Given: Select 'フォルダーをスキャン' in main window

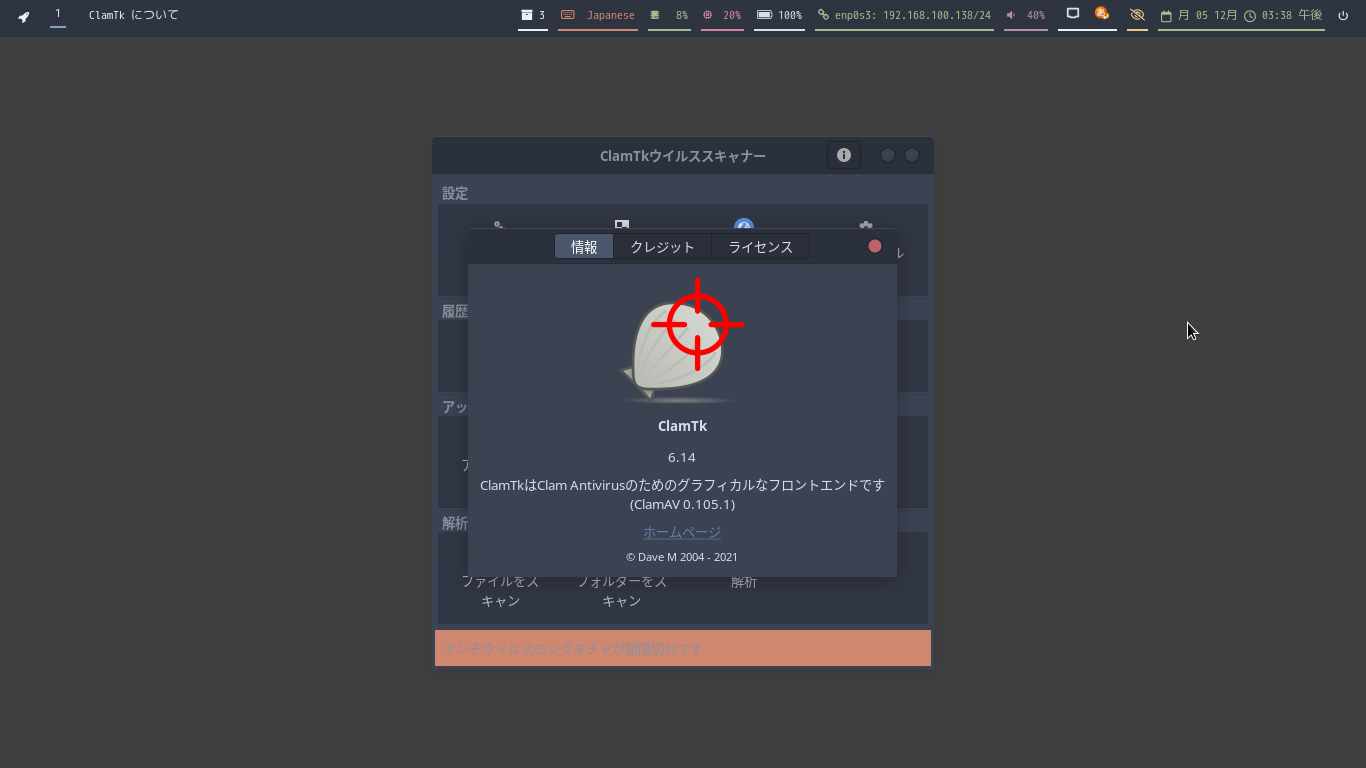Looking at the screenshot, I should coord(622,591).
